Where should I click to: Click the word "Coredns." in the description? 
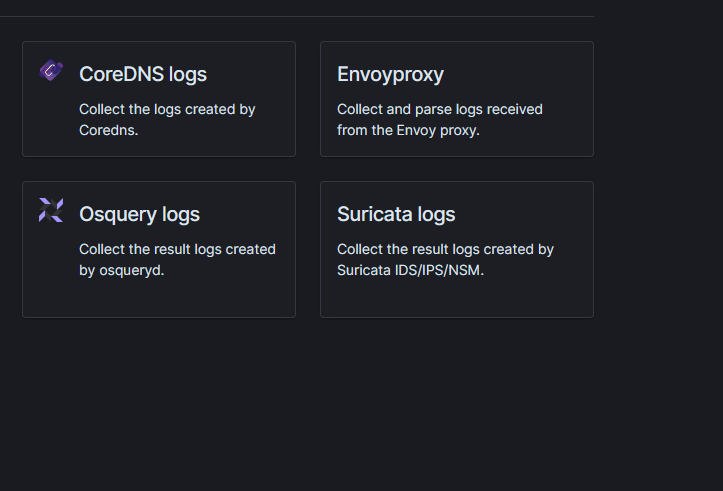(108, 130)
